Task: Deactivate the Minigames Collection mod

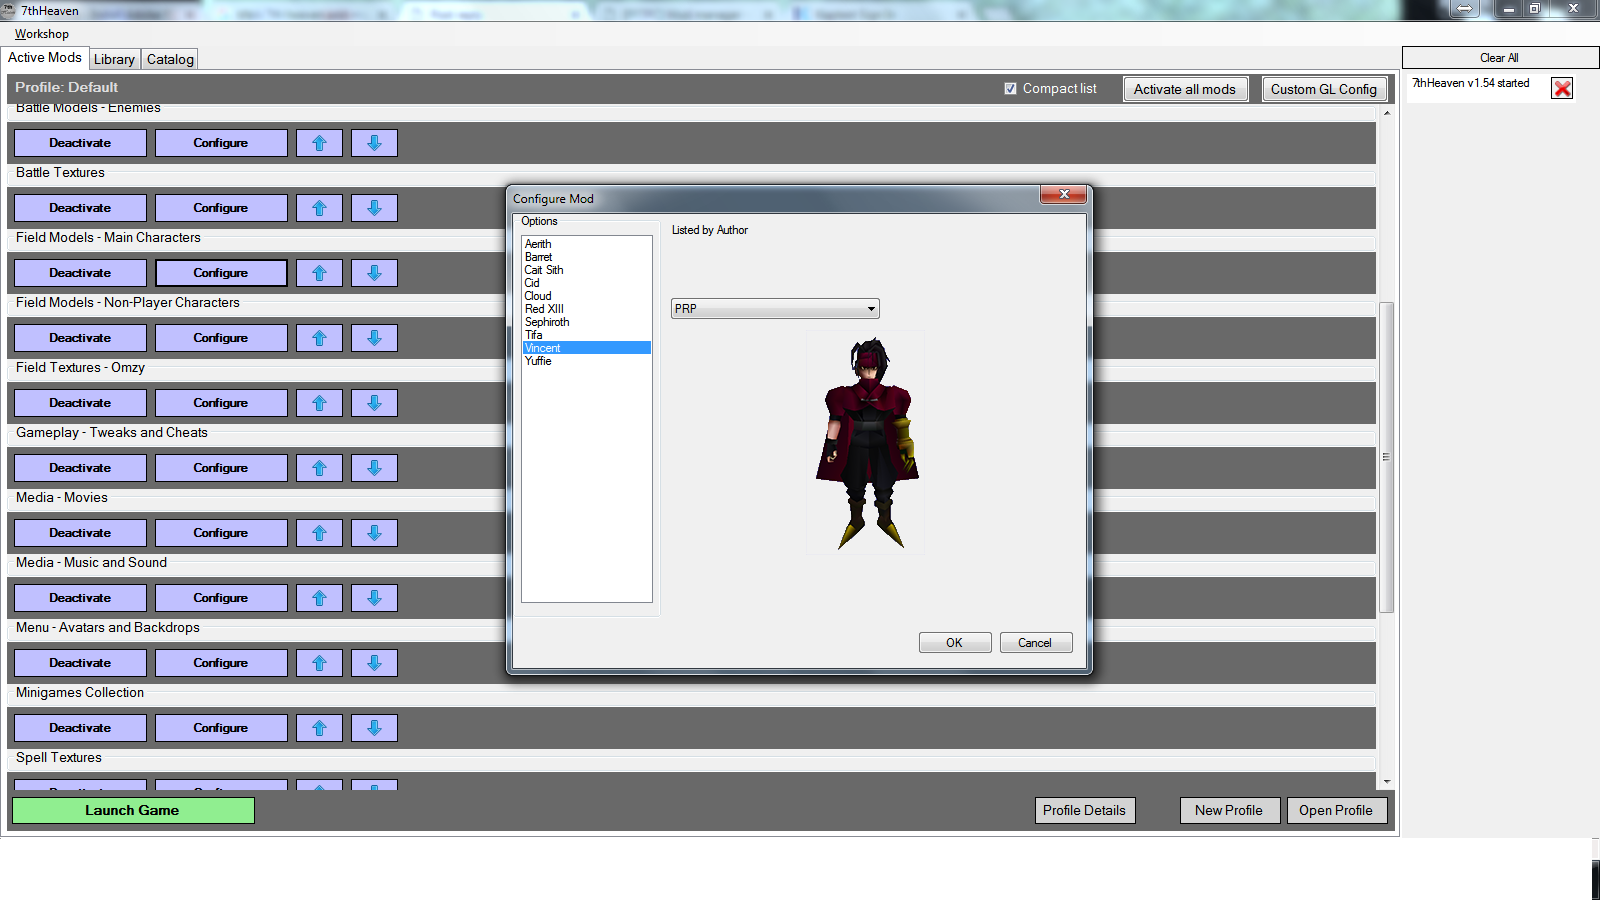Action: [80, 728]
